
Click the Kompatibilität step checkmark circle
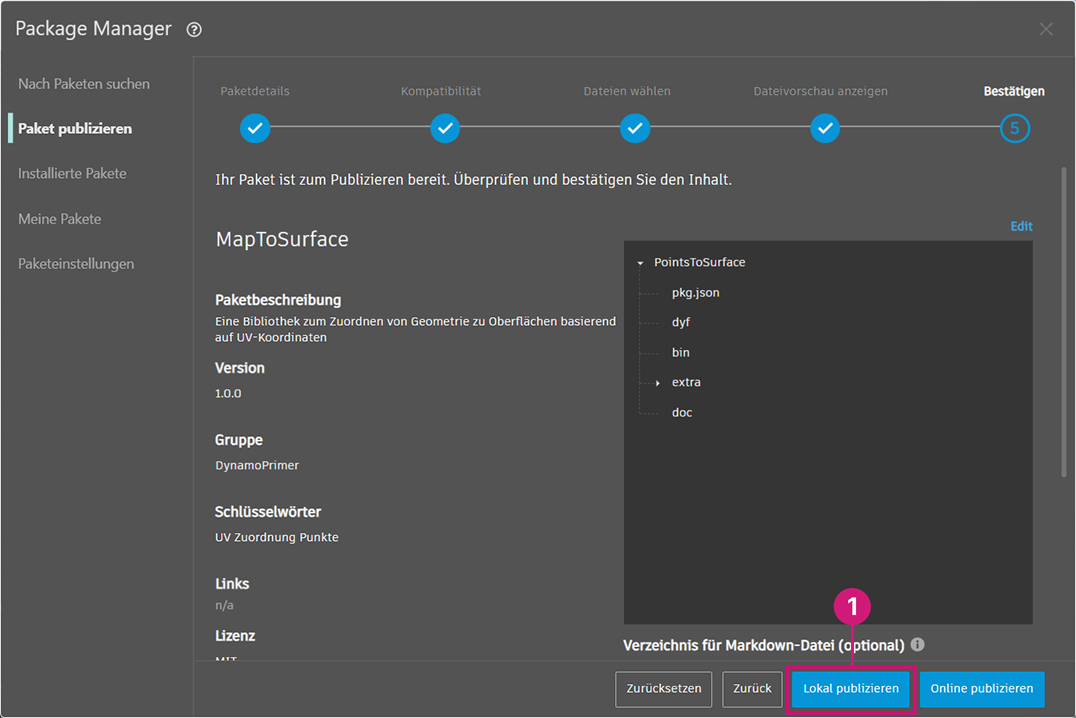(x=445, y=128)
